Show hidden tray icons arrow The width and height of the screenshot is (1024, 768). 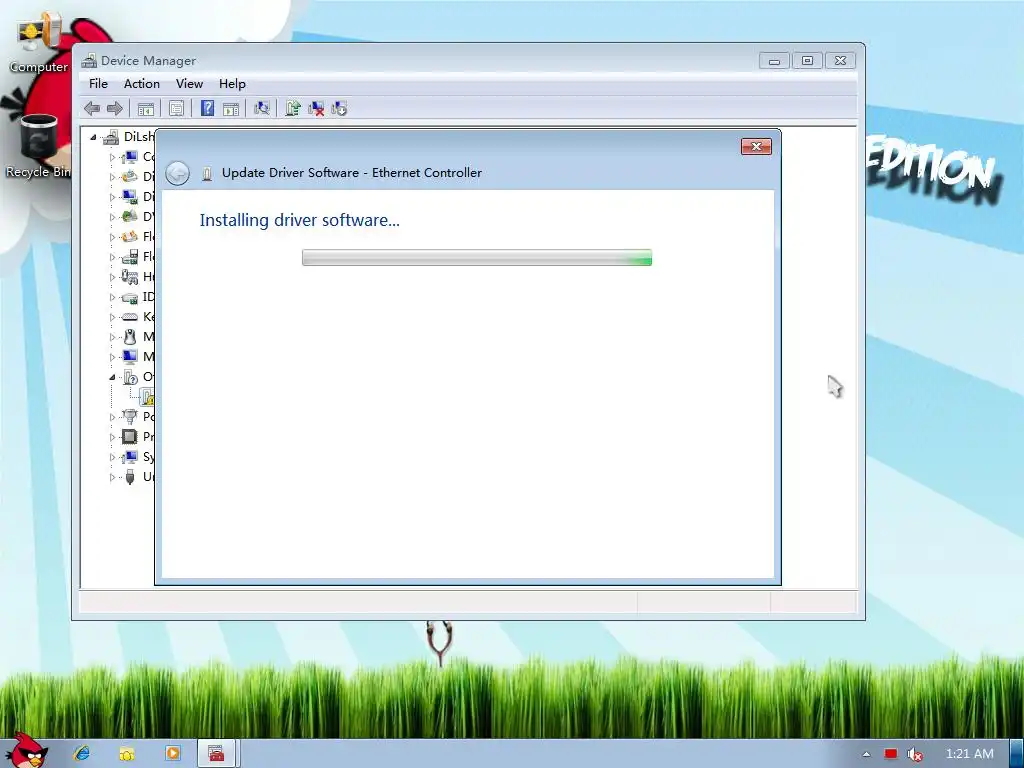[866, 754]
